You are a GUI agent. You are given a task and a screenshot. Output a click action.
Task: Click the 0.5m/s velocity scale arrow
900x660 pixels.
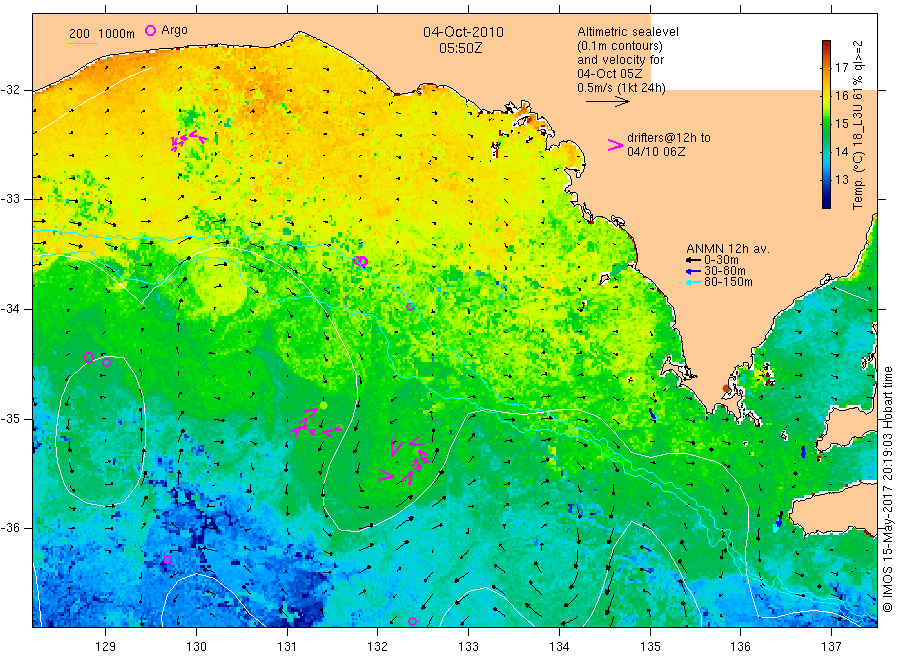point(607,102)
